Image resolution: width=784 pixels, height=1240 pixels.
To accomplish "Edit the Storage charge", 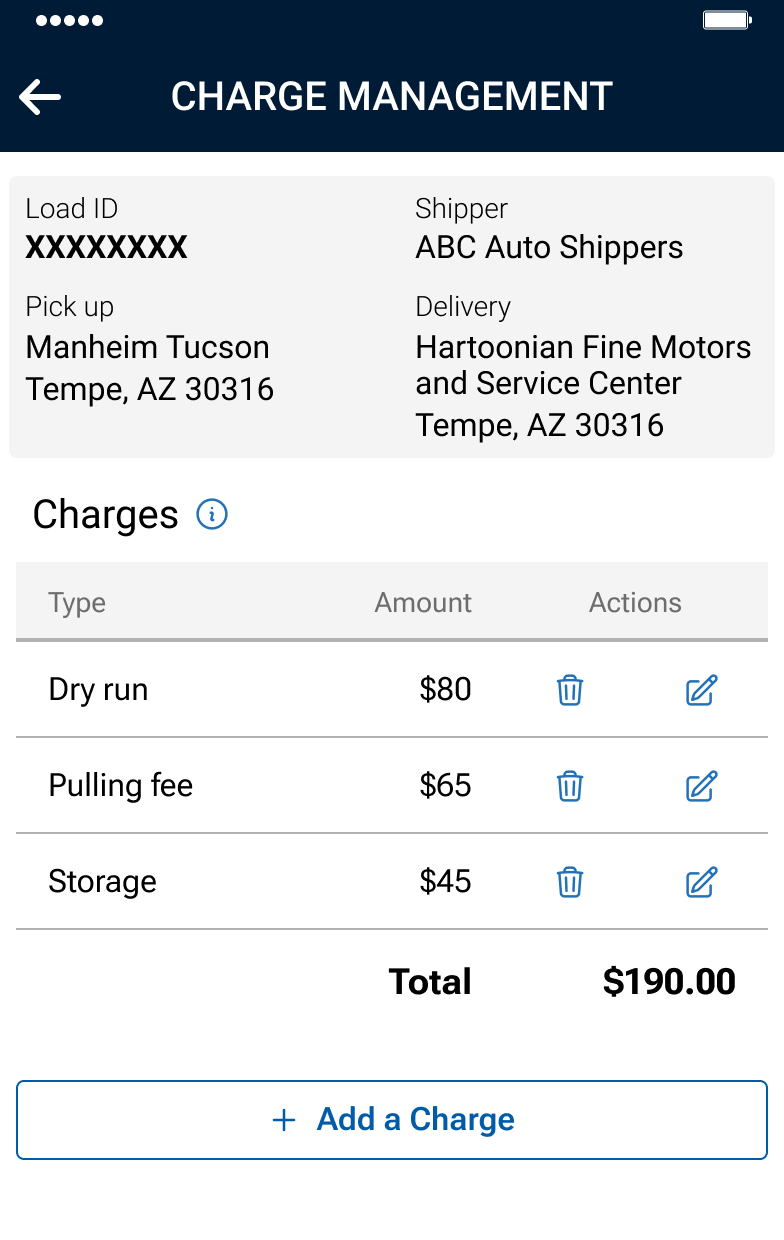I will click(702, 882).
